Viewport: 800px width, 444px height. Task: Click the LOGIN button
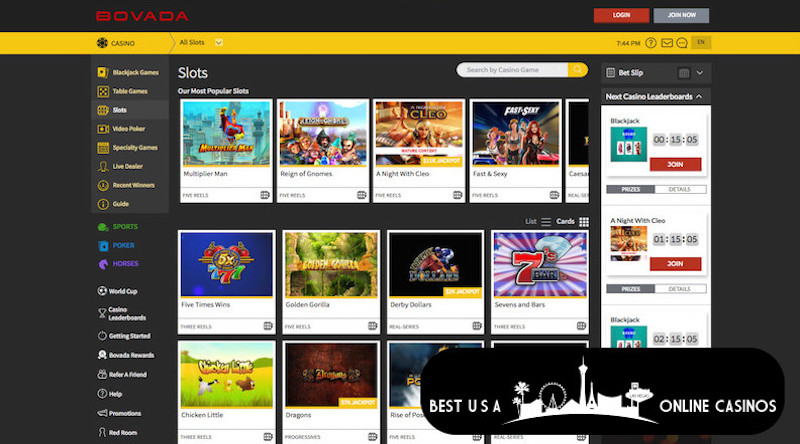(621, 15)
